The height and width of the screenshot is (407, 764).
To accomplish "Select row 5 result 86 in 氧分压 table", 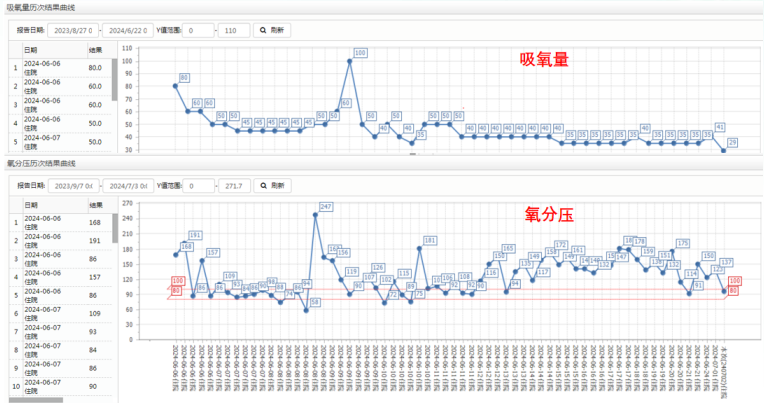I will point(93,295).
